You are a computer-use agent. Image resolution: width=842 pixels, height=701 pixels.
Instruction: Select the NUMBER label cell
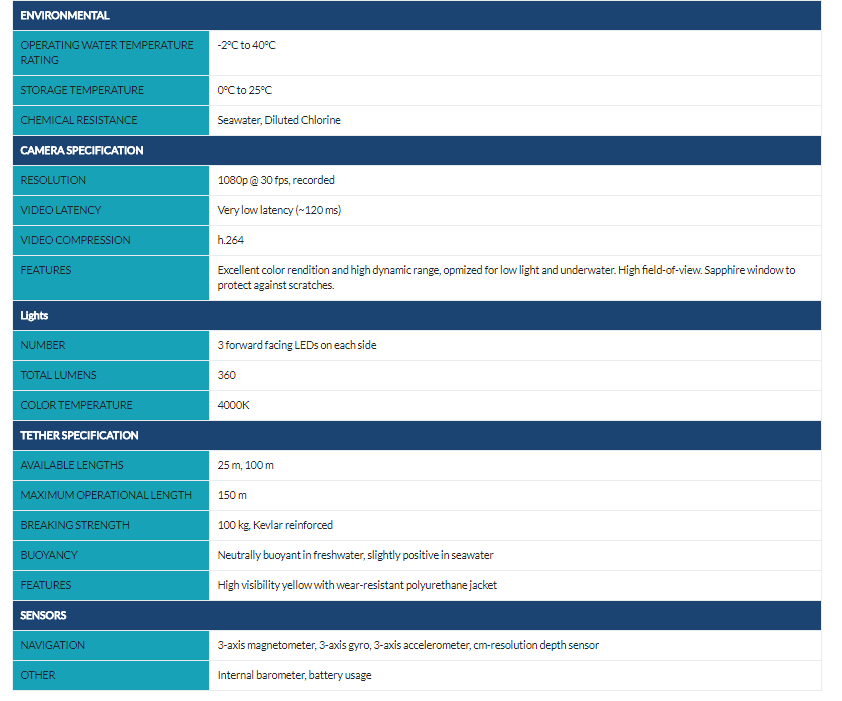coord(111,345)
